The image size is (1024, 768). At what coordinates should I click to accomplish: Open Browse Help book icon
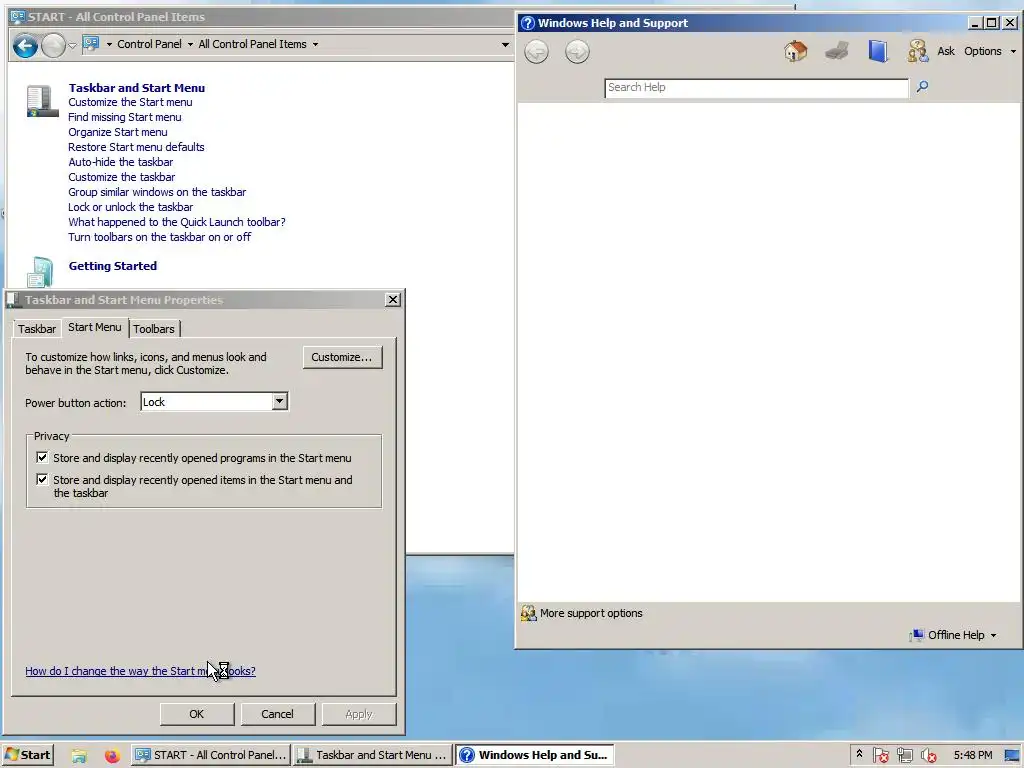878,51
